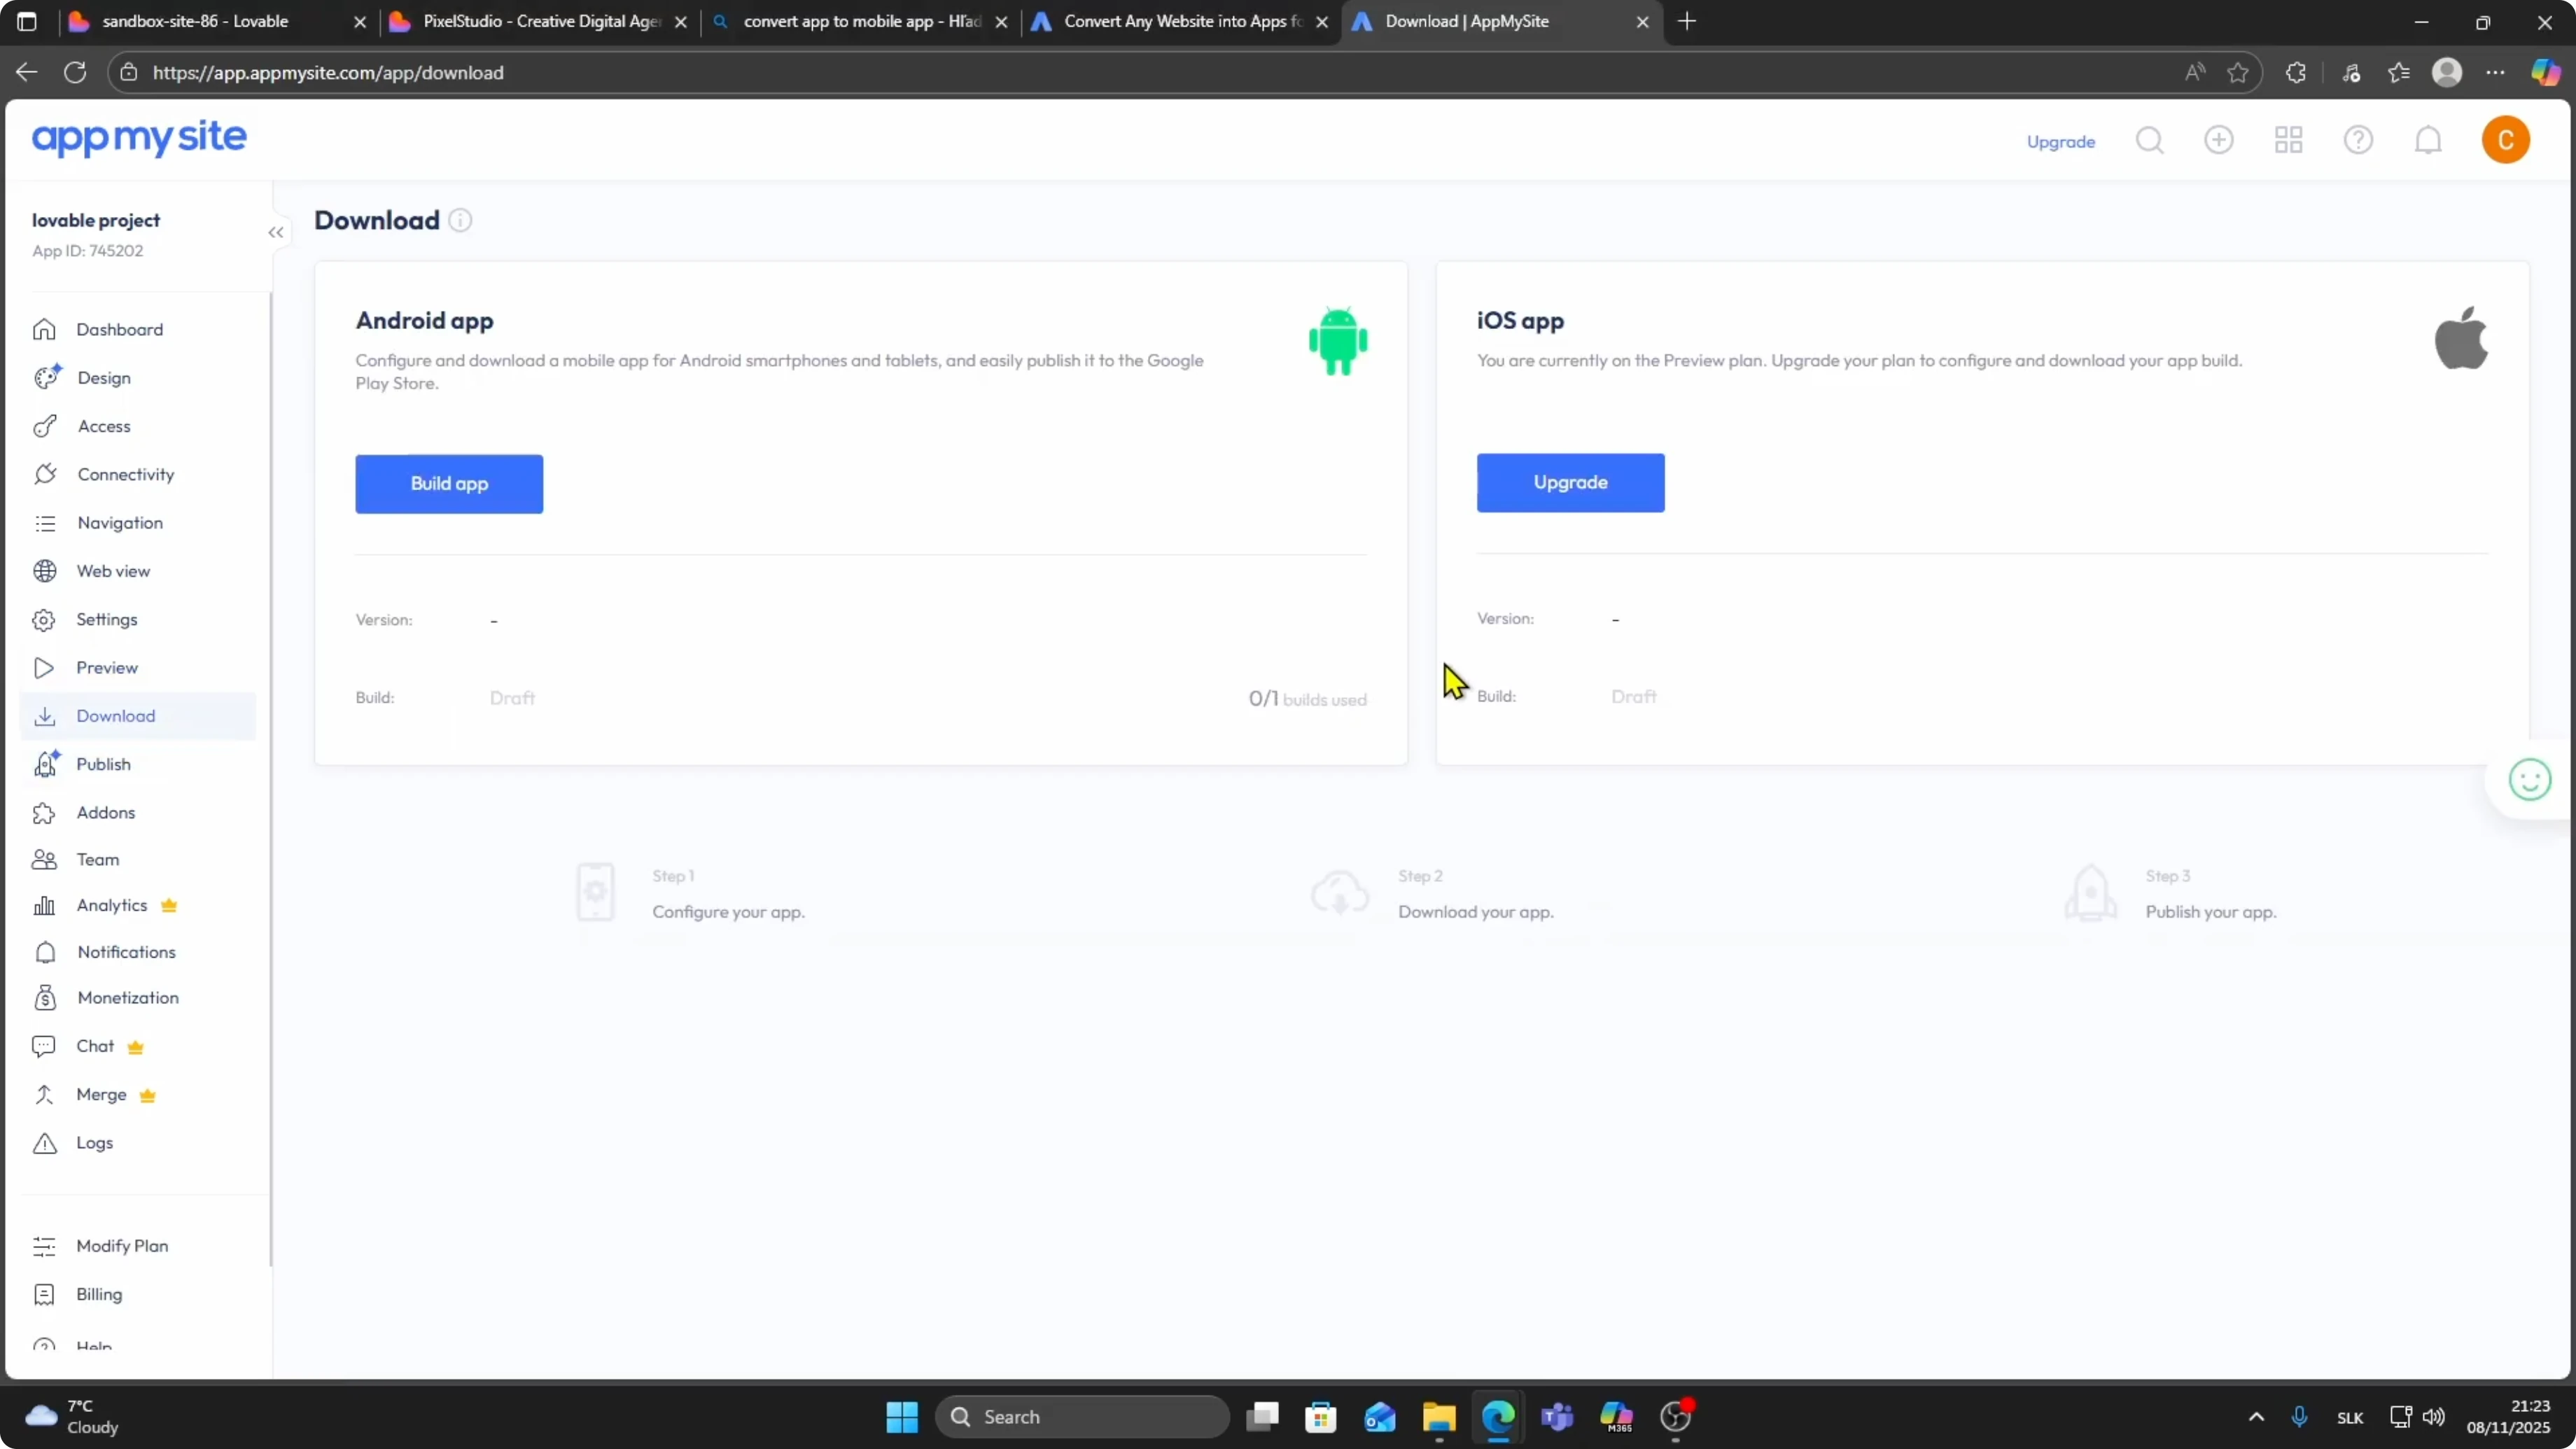The height and width of the screenshot is (1449, 2576).
Task: Click the Upgrade button in iOS card
Action: [x=1570, y=483]
